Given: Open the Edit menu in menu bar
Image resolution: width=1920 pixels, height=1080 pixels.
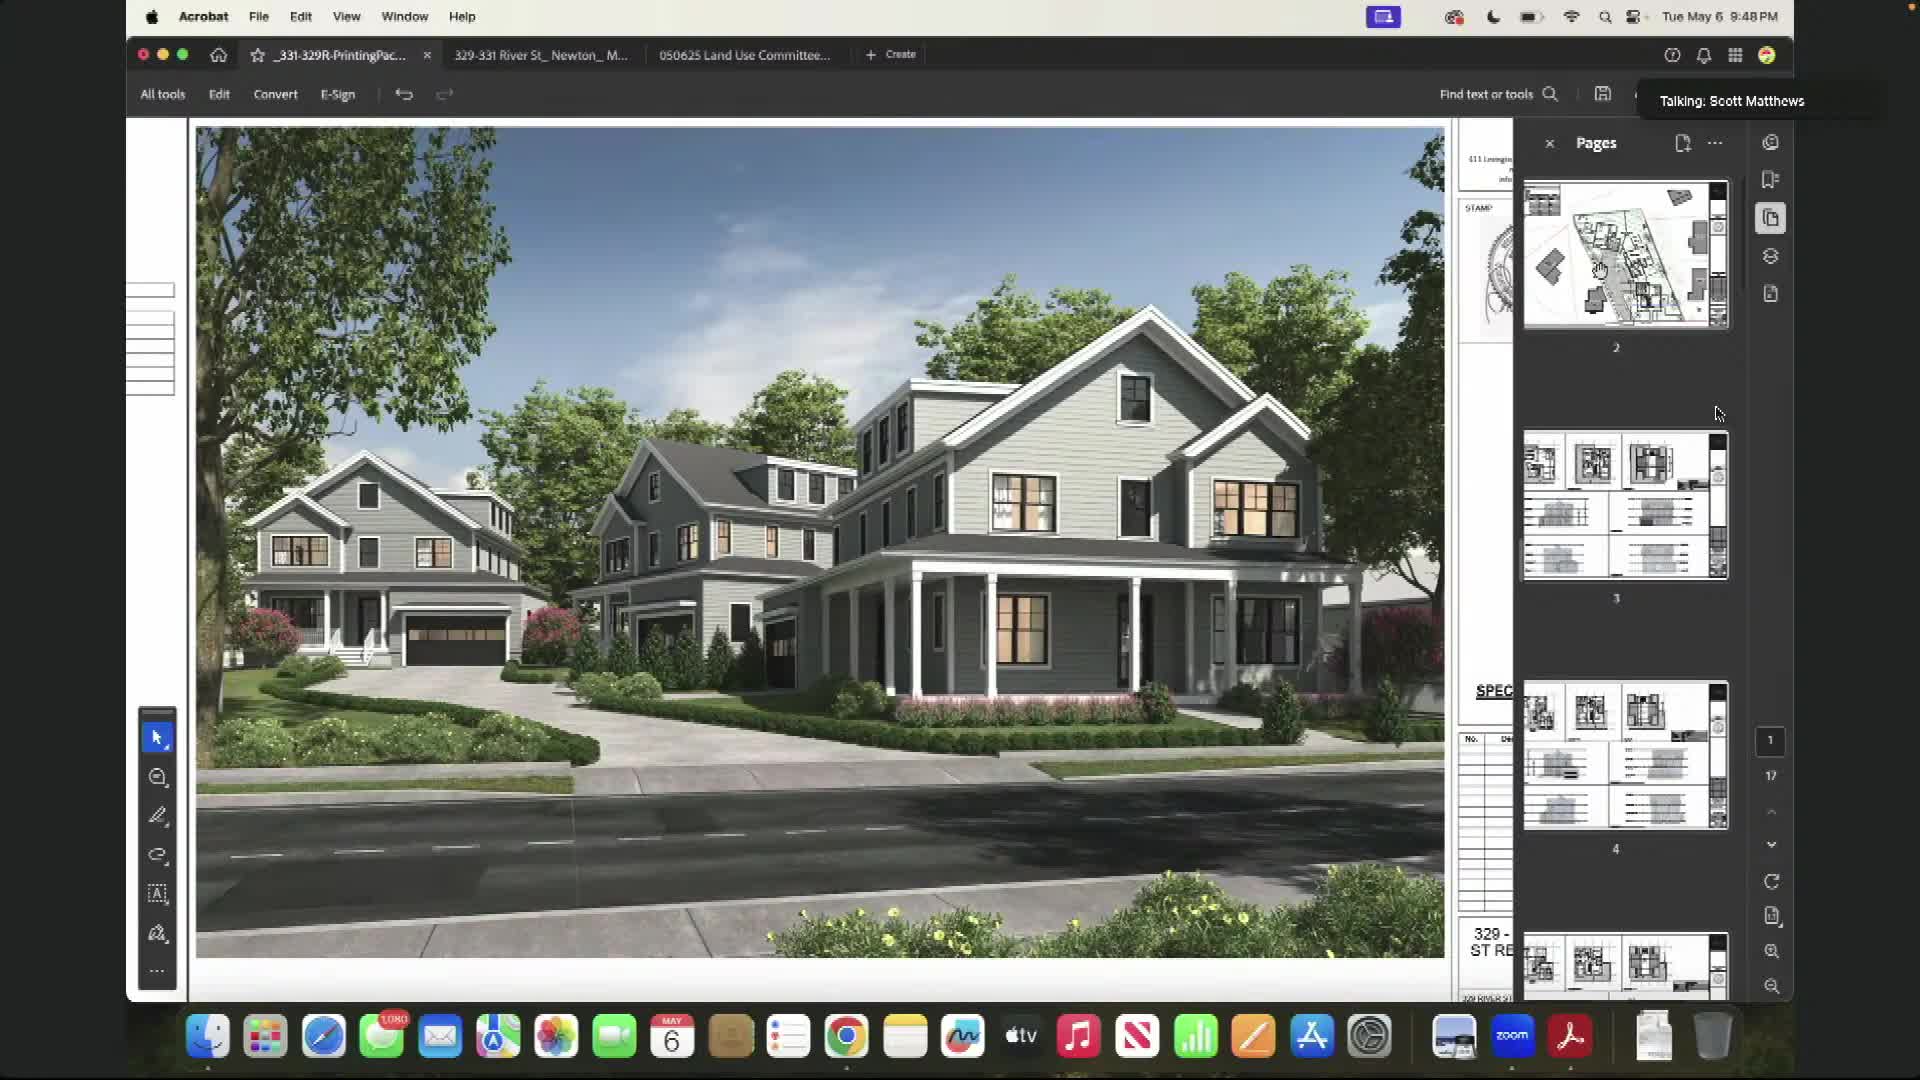Looking at the screenshot, I should point(301,17).
